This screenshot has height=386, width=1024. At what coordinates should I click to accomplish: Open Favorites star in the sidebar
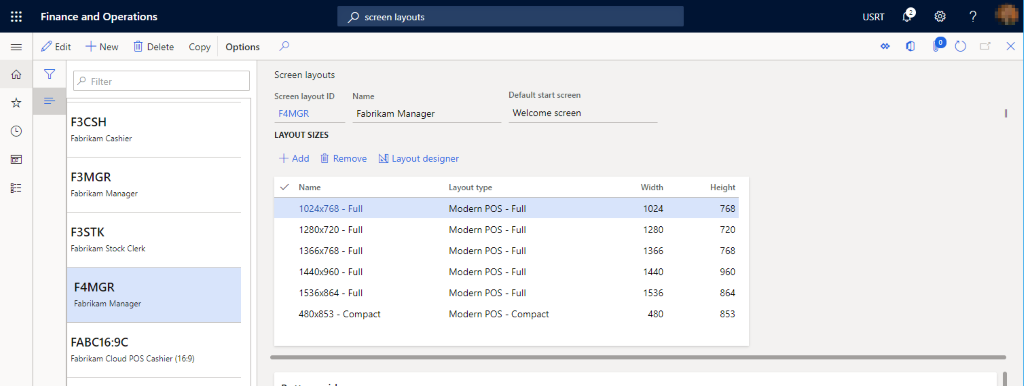(x=16, y=103)
